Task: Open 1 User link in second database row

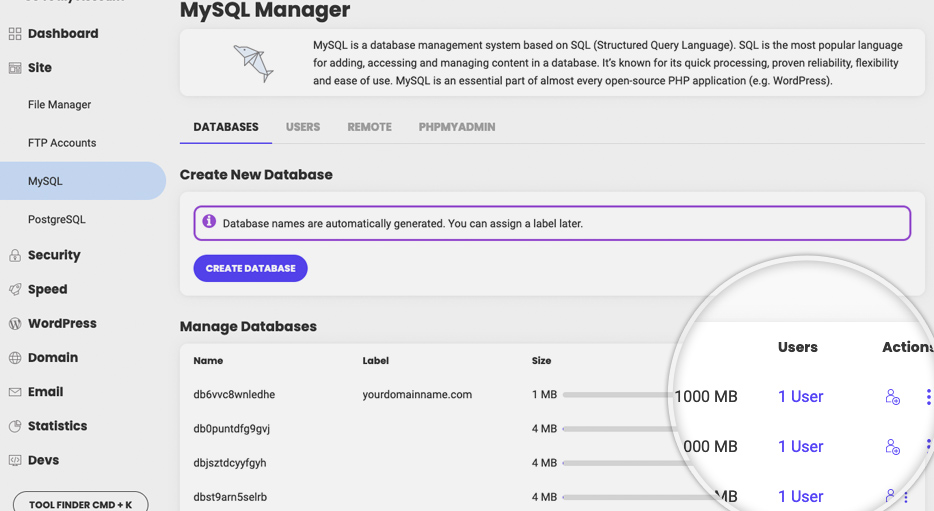Action: click(801, 447)
